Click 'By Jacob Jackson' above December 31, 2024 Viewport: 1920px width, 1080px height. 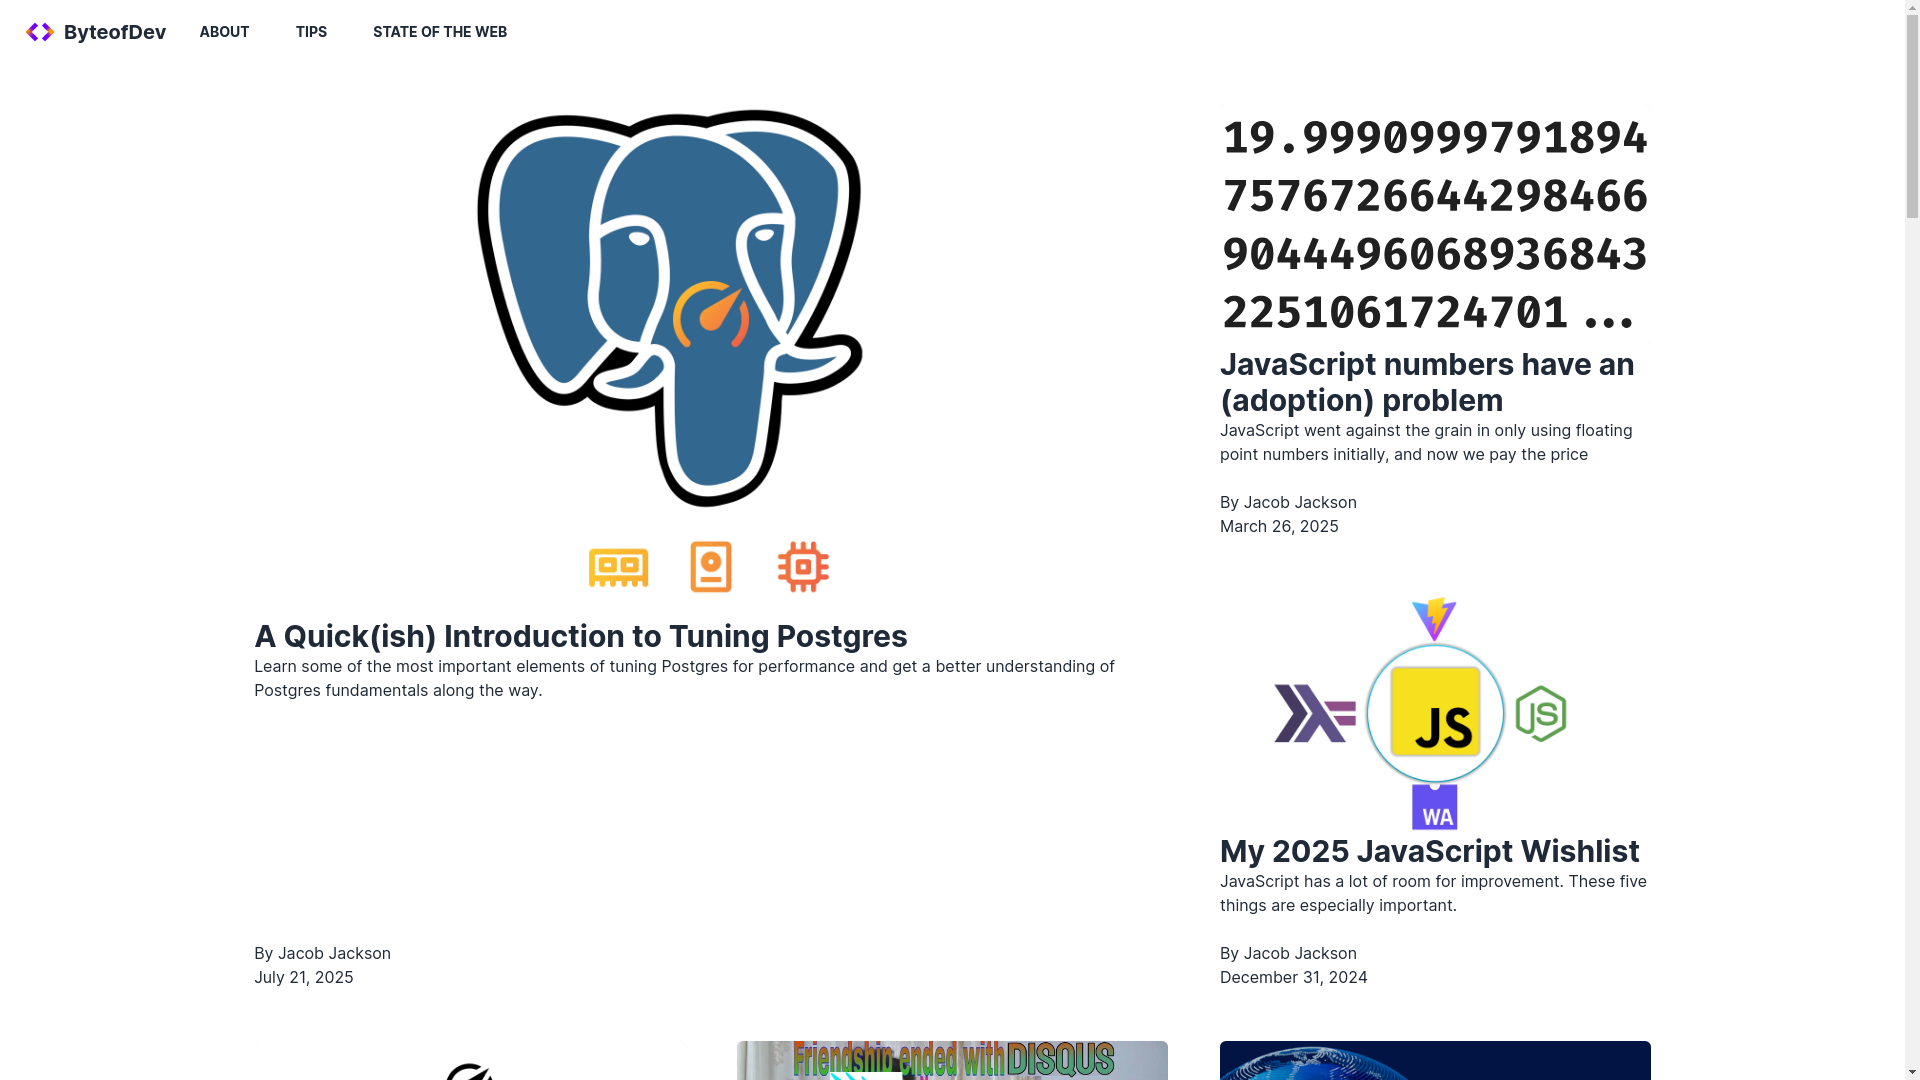tap(1288, 953)
